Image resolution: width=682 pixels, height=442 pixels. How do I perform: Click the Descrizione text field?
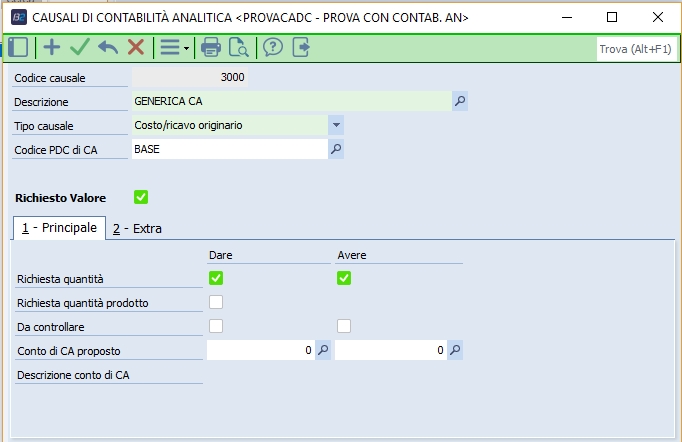pos(290,100)
